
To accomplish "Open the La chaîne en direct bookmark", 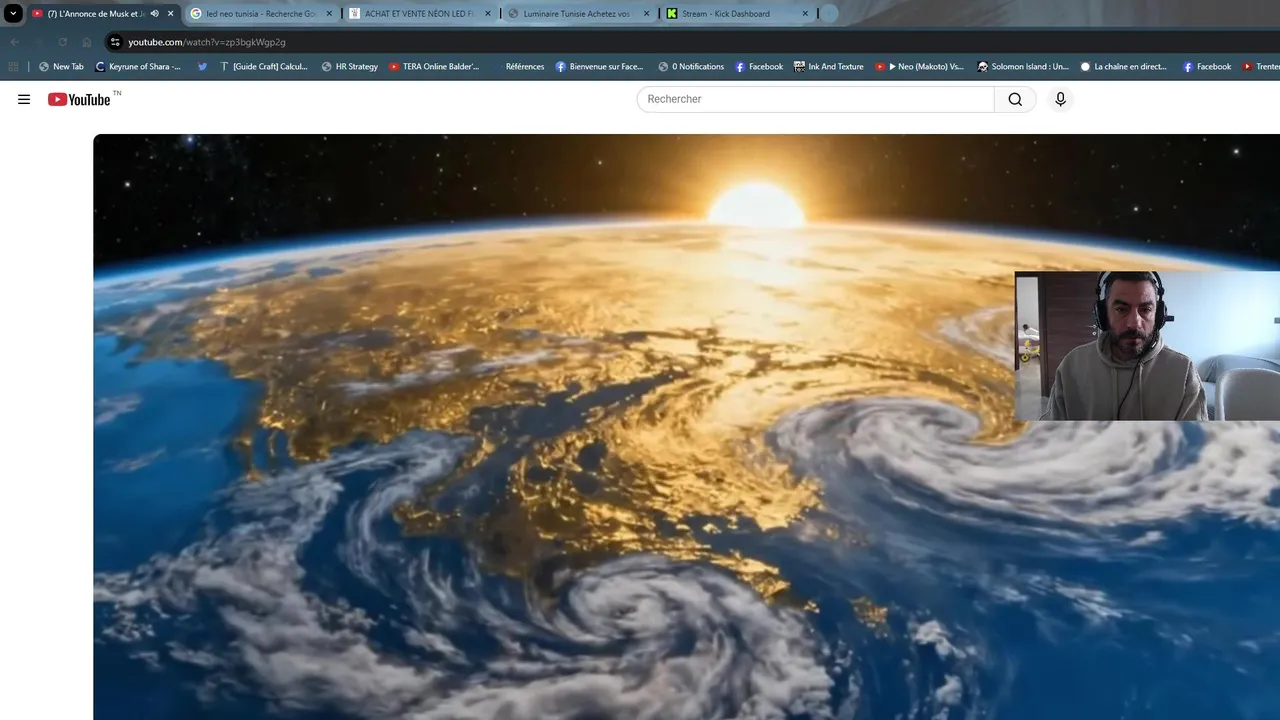I will coord(1124,67).
